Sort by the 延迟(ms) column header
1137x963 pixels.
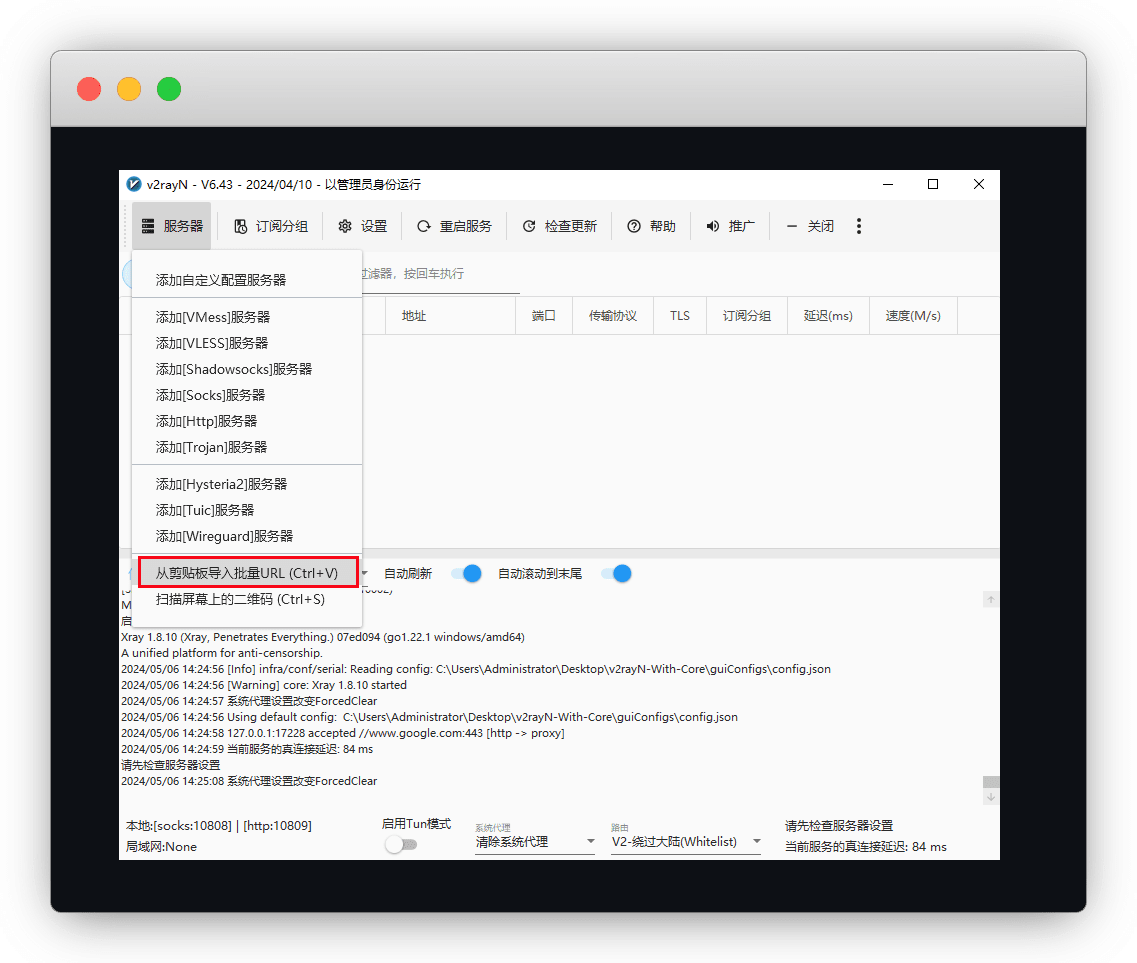828,316
